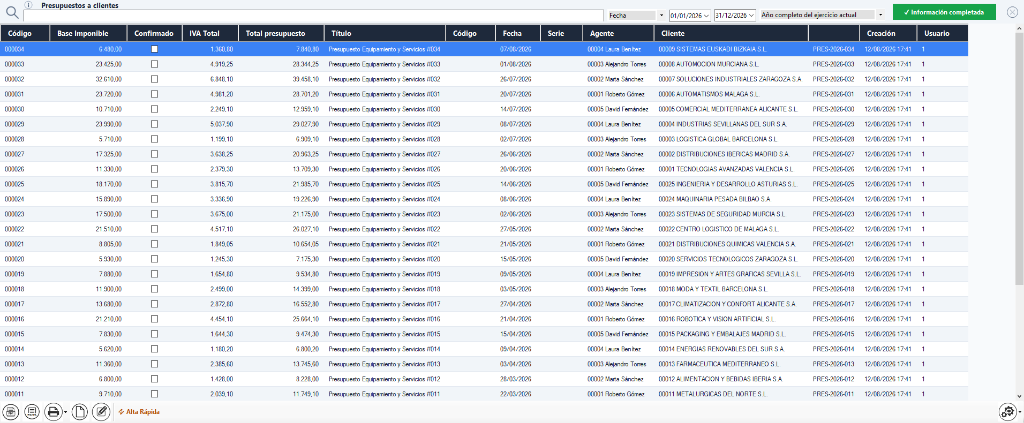This screenshot has width=1024, height=423.
Task: Select client AUTOMATISMOS MALAGA S.L.
Action: pos(709,94)
